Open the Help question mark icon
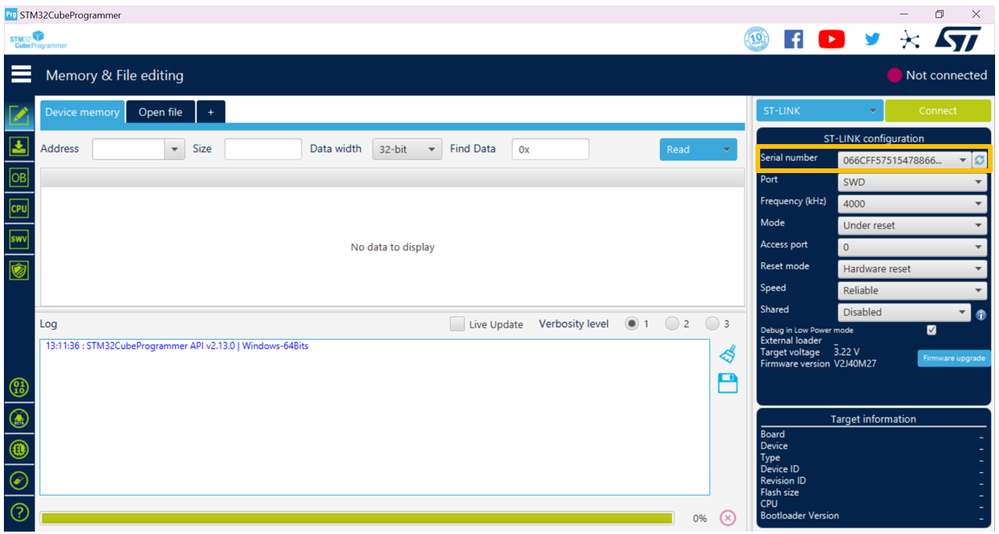 click(x=20, y=512)
